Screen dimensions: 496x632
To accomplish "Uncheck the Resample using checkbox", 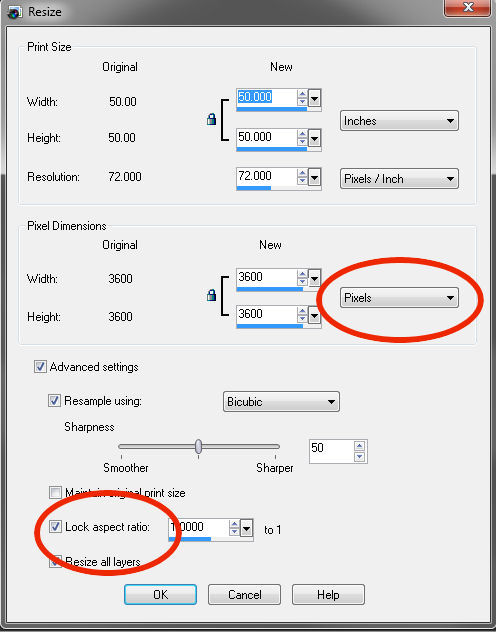I will (x=54, y=401).
